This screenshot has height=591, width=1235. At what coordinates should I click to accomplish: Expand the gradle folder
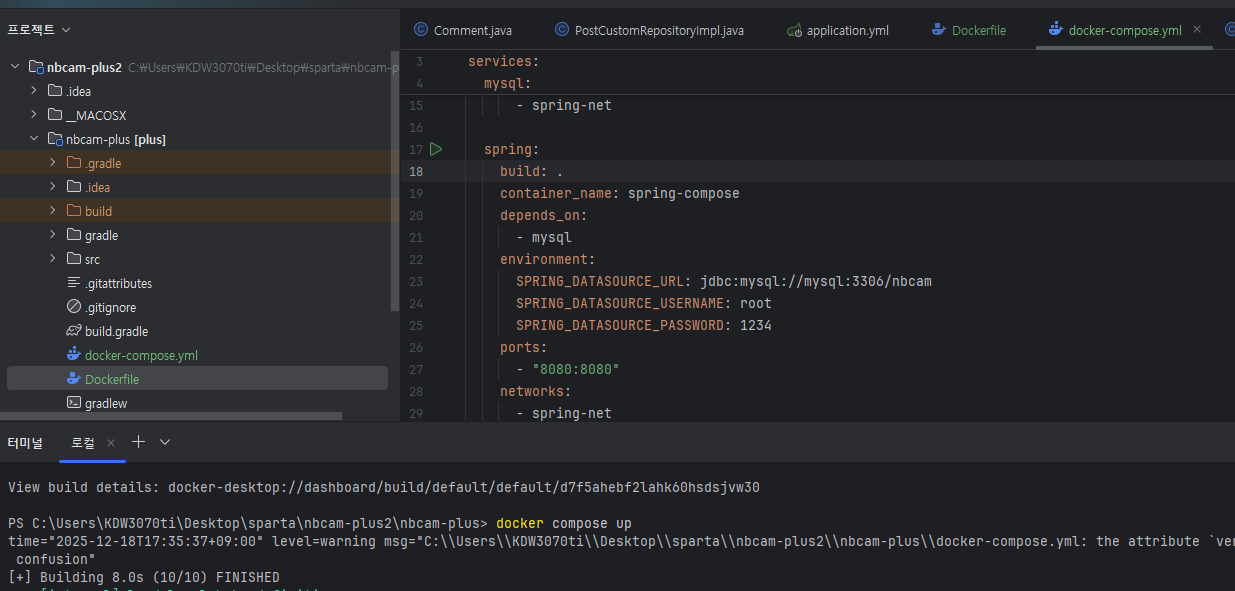click(53, 235)
